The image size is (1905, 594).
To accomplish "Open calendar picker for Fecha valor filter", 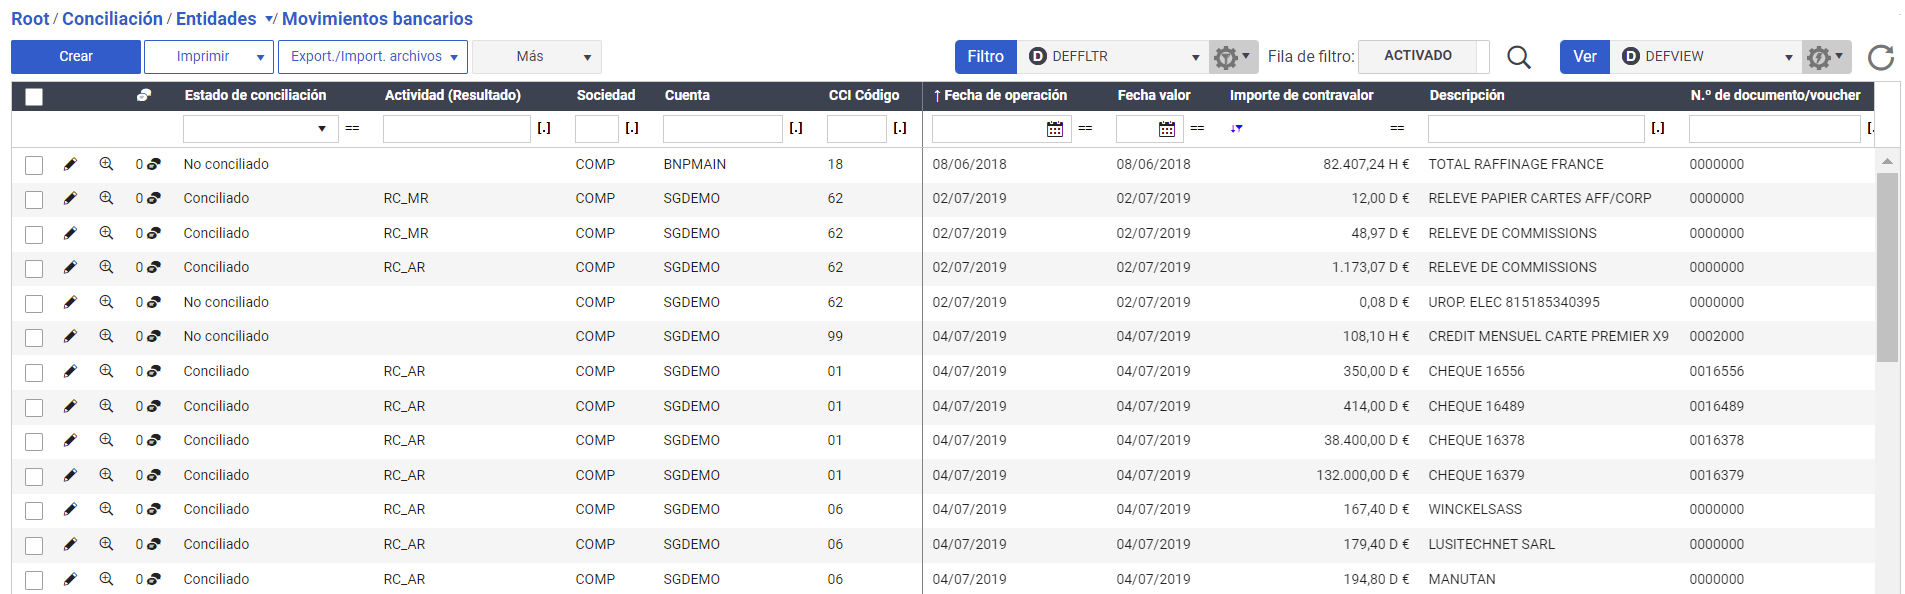I will point(1166,129).
